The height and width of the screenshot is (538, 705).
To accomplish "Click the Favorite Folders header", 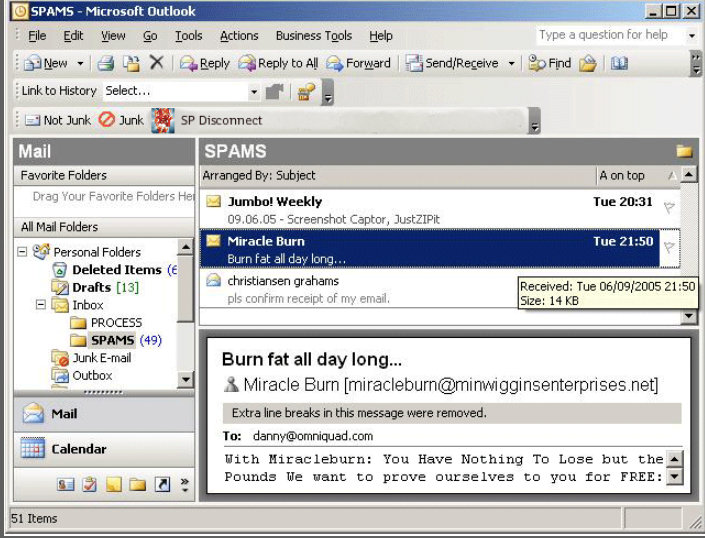I will pos(104,175).
